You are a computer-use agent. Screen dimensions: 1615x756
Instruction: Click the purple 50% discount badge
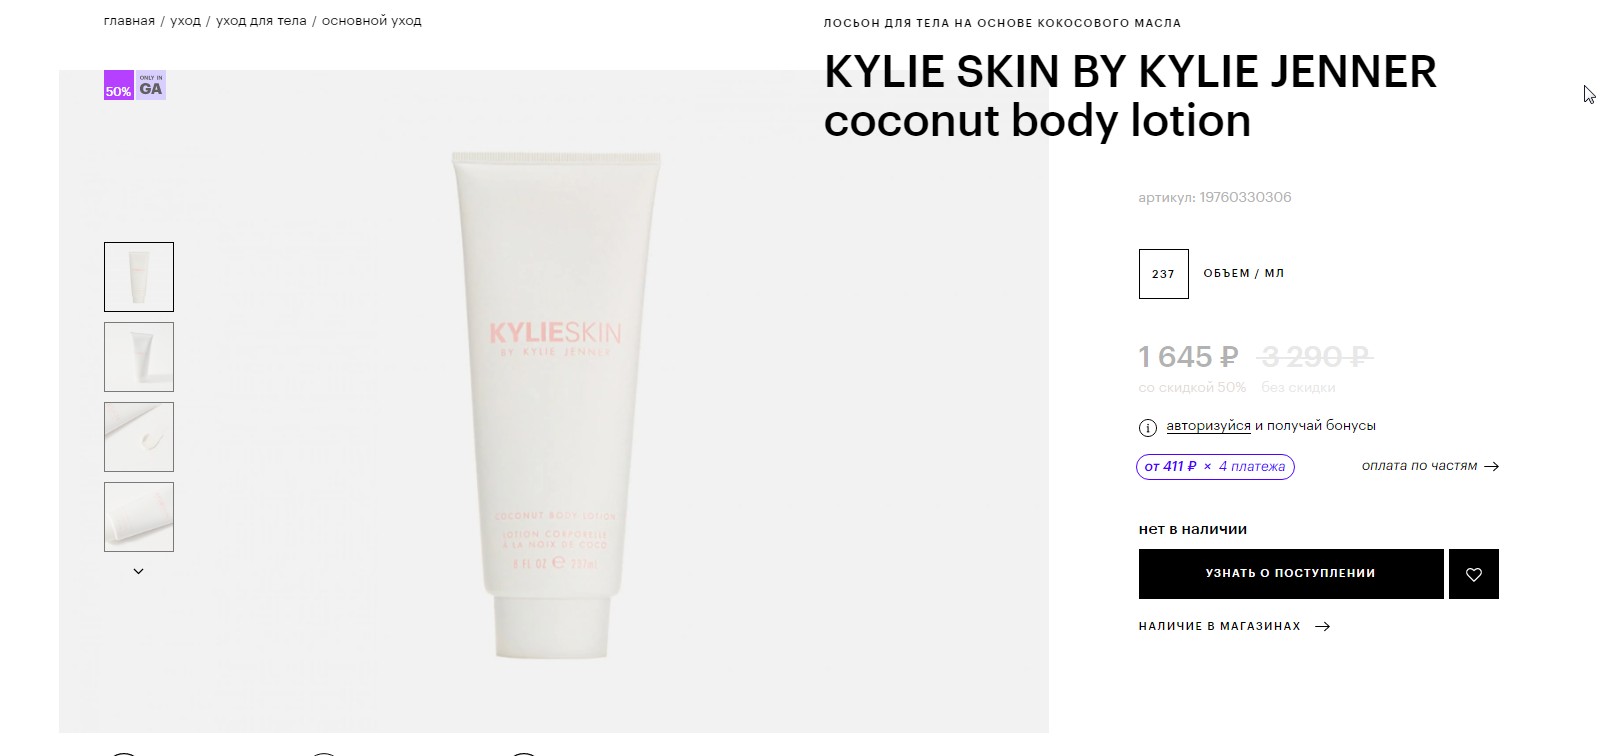(118, 85)
